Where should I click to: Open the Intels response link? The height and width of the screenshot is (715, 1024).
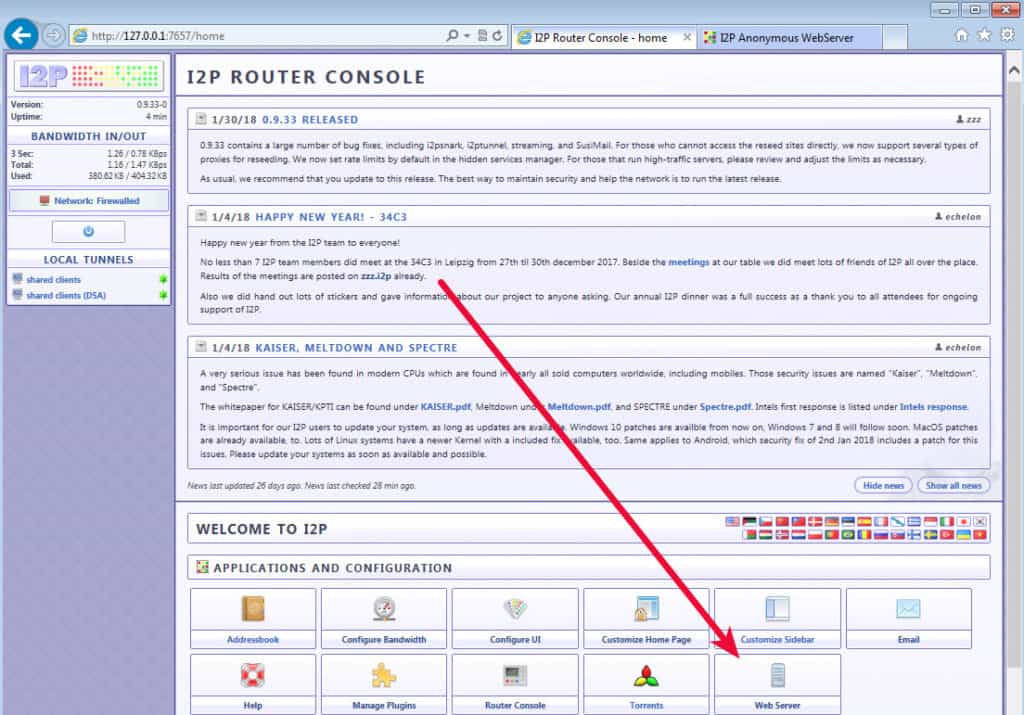[933, 406]
